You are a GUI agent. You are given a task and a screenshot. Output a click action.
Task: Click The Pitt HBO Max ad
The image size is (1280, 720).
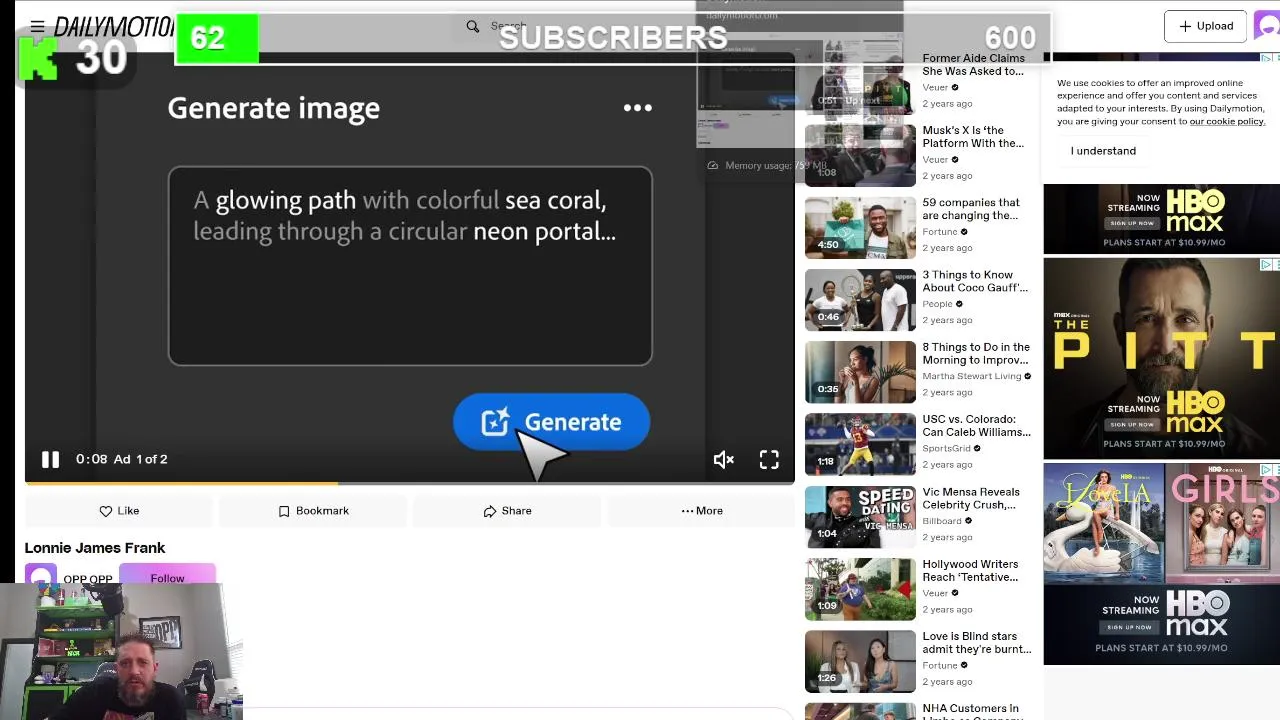coord(1162,358)
